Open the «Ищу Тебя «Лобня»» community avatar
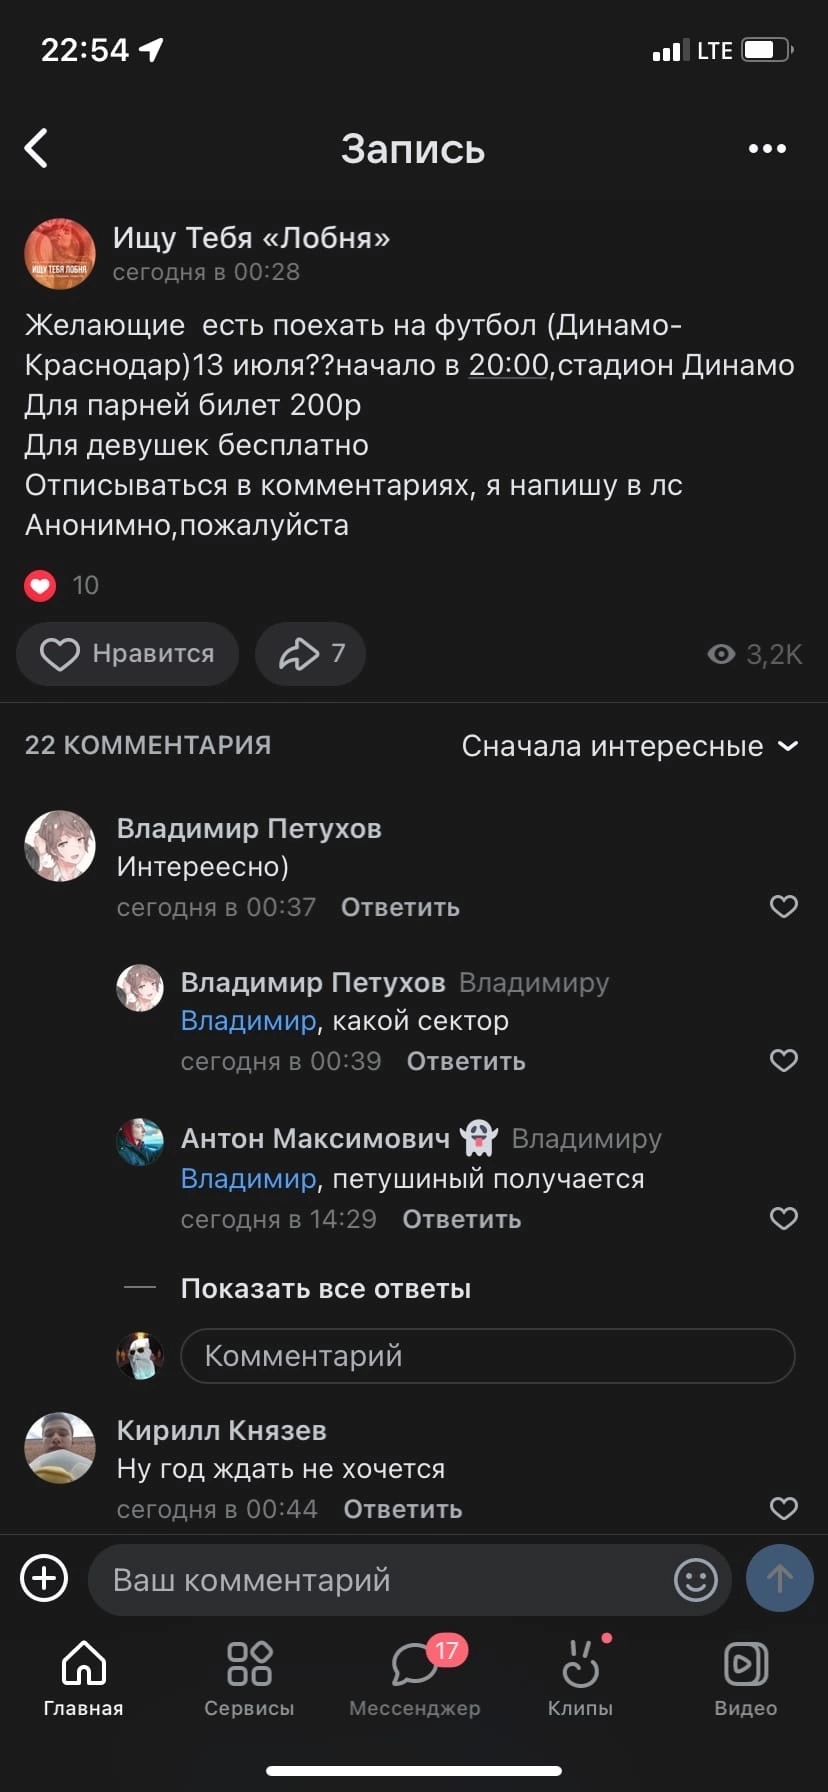The image size is (828, 1792). pos(60,254)
